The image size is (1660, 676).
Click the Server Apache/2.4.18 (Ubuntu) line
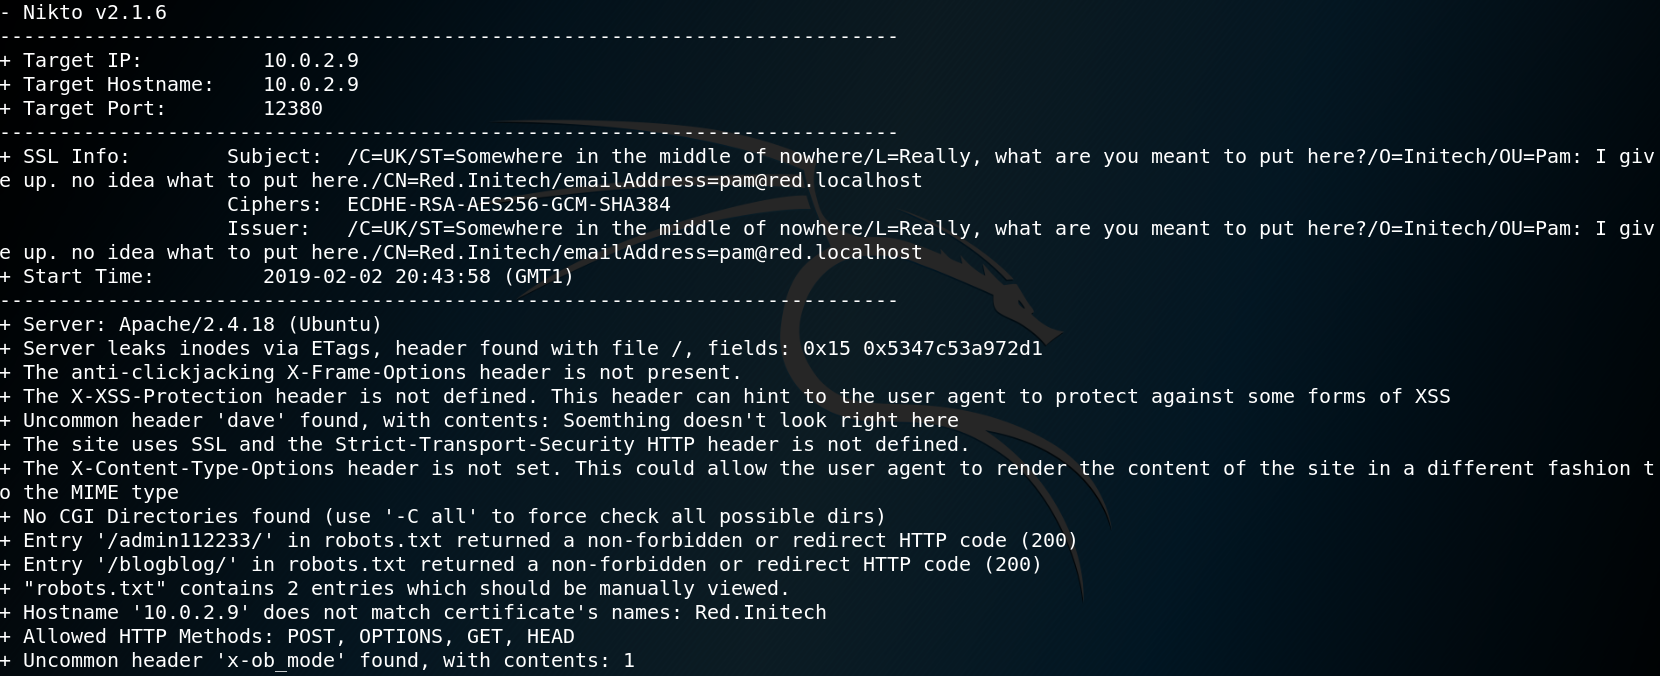pos(191,325)
